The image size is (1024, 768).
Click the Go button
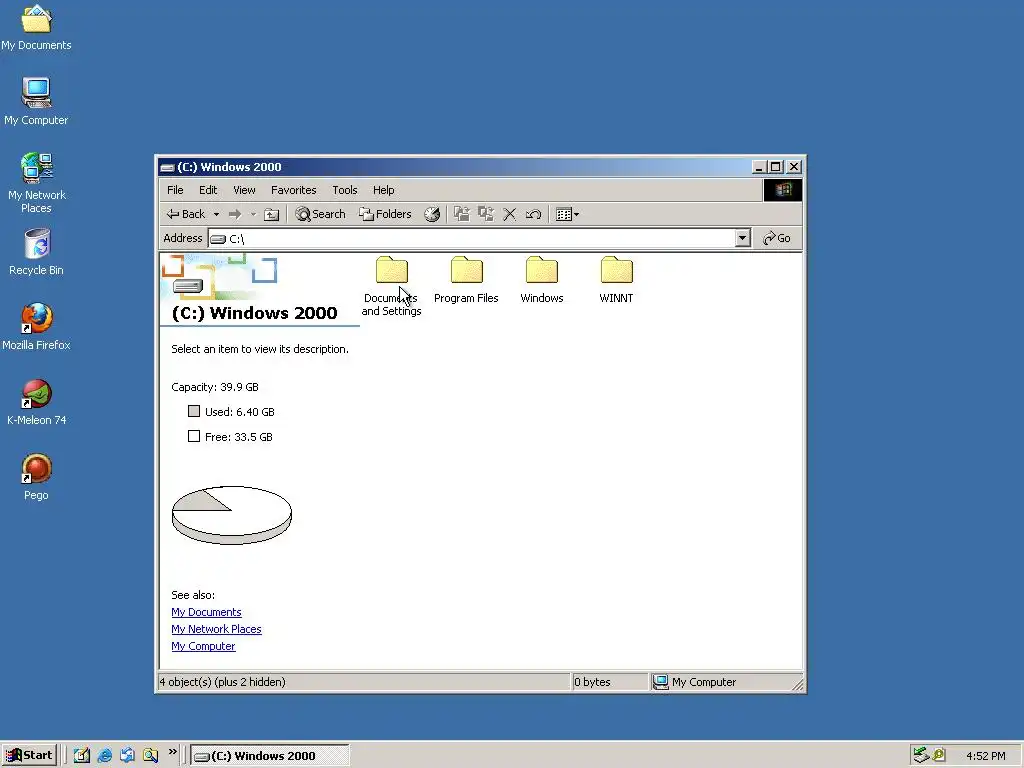click(777, 238)
